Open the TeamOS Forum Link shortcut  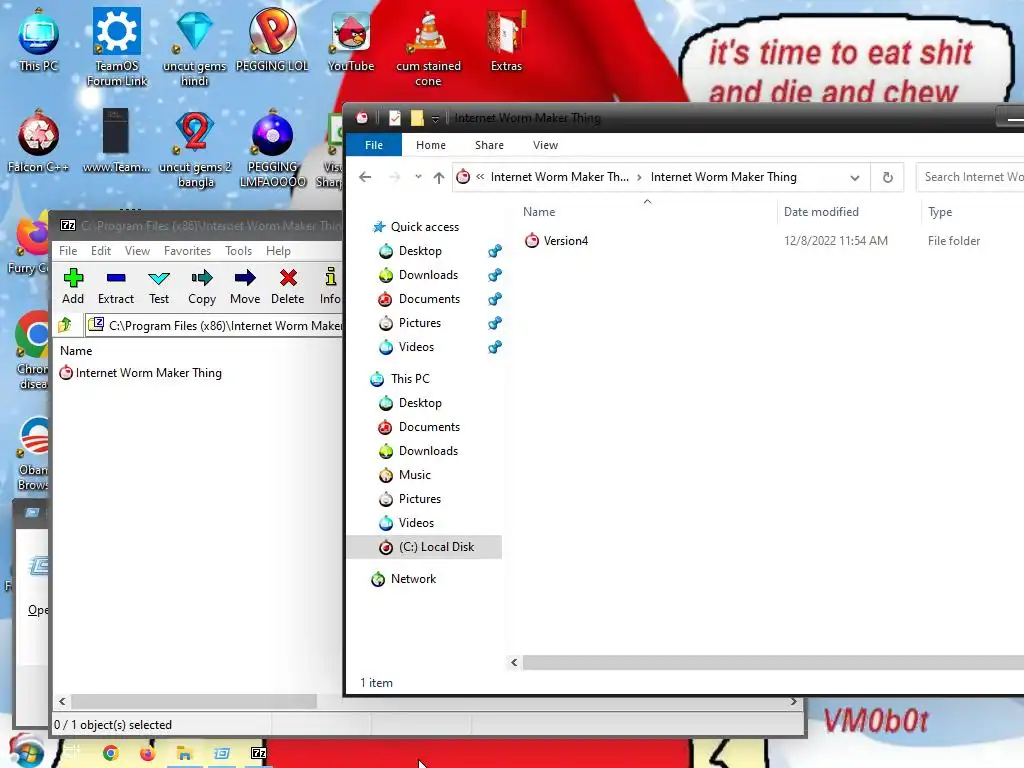117,48
